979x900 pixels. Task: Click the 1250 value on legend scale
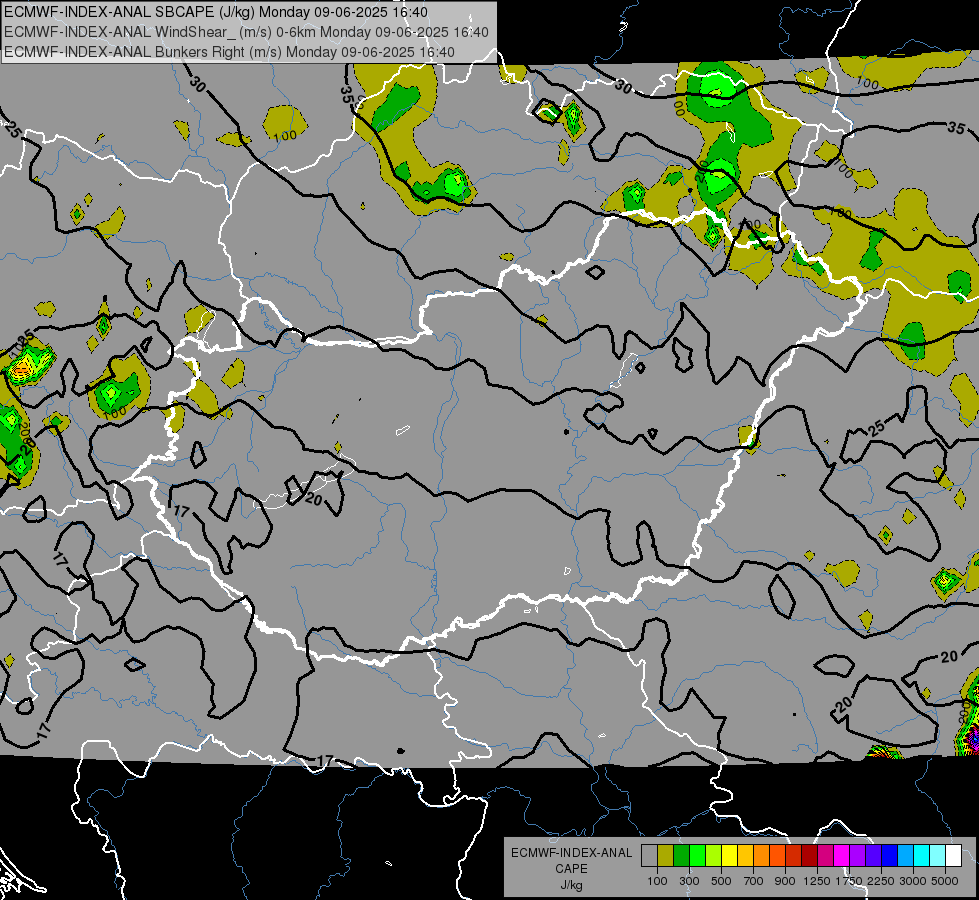pos(817,881)
